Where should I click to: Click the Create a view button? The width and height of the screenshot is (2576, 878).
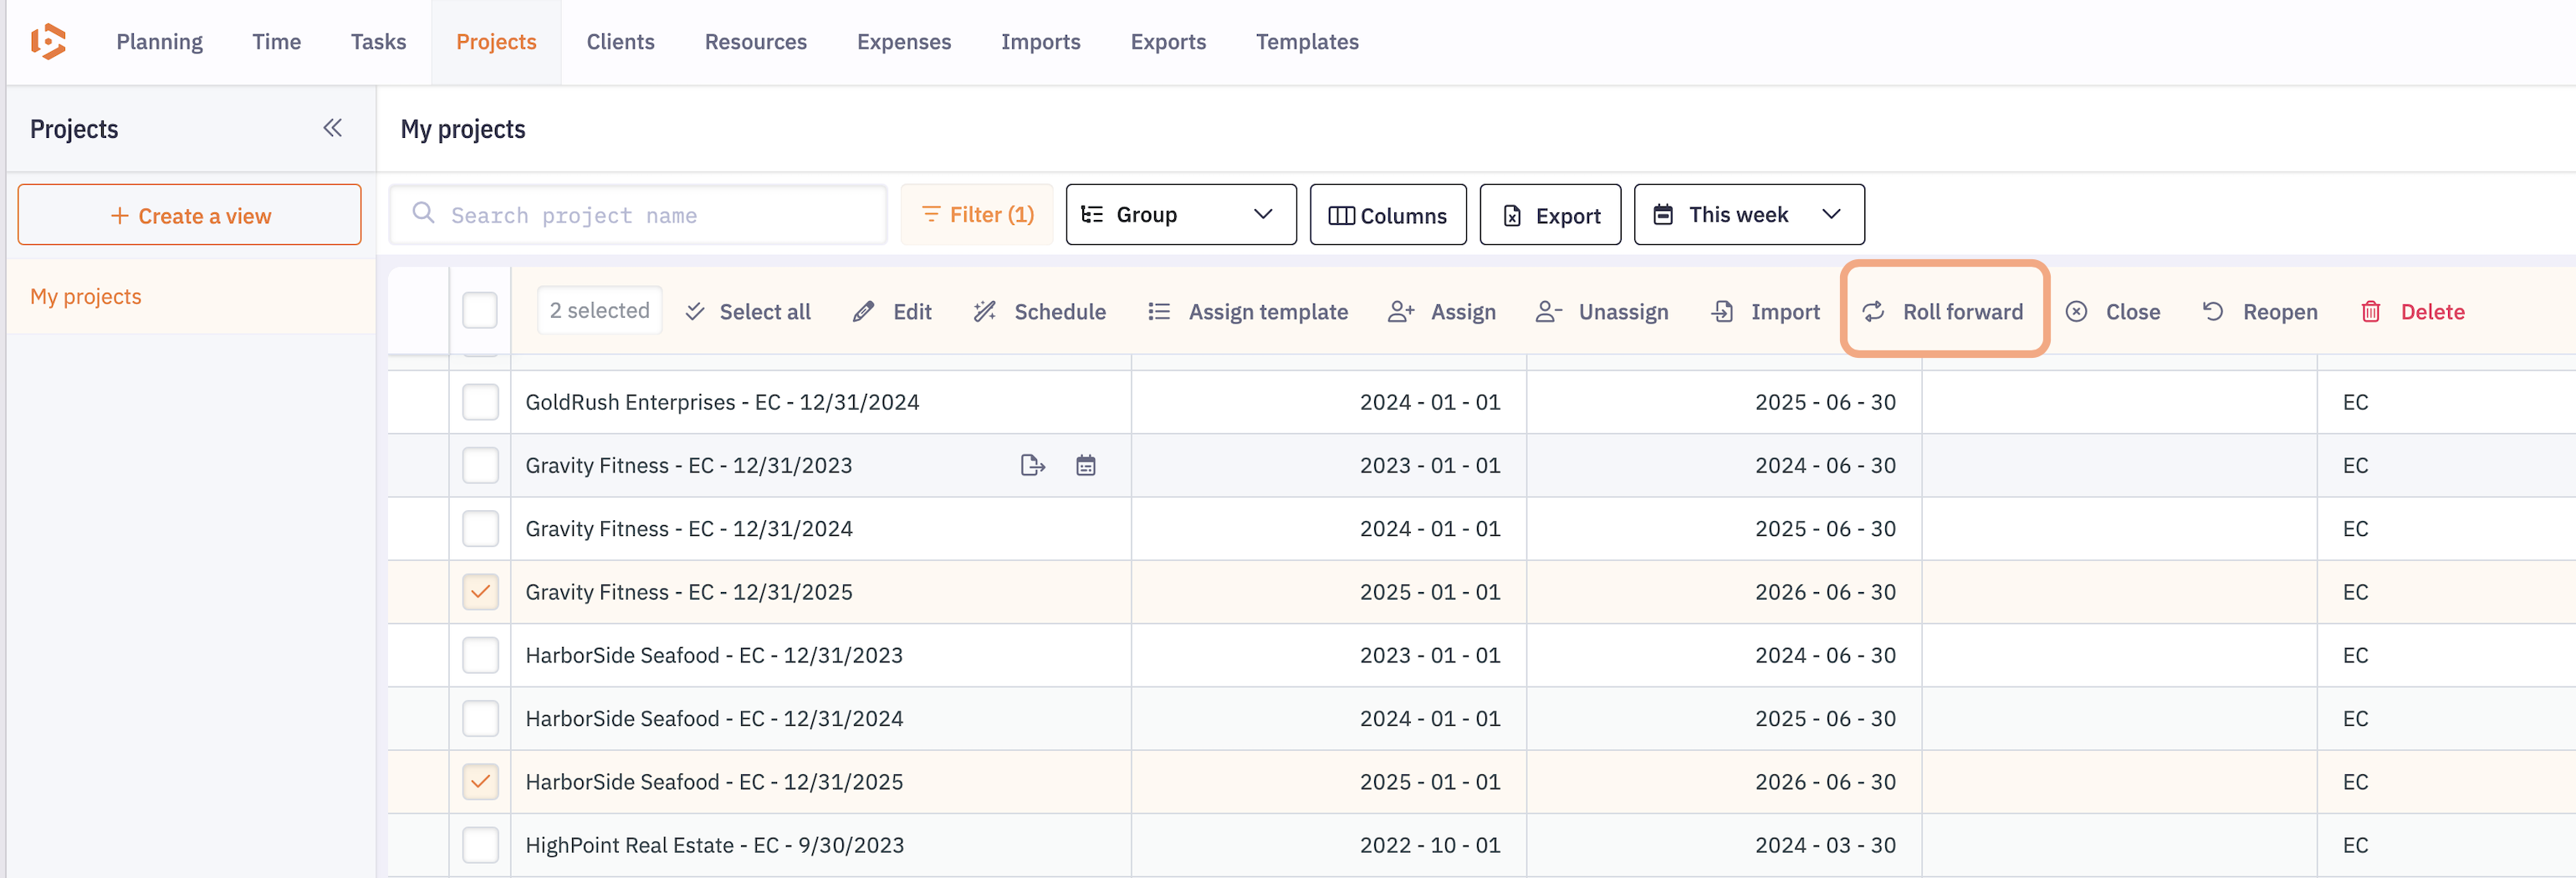click(x=189, y=215)
